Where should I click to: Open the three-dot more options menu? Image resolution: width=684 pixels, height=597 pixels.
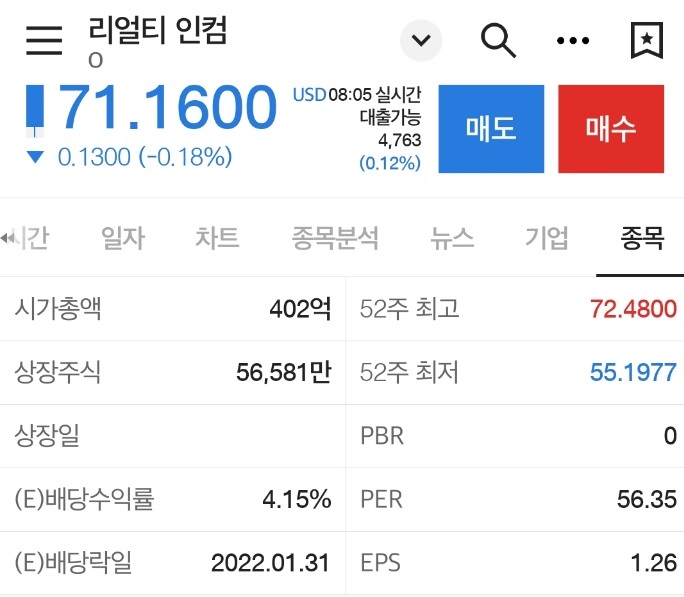(573, 41)
